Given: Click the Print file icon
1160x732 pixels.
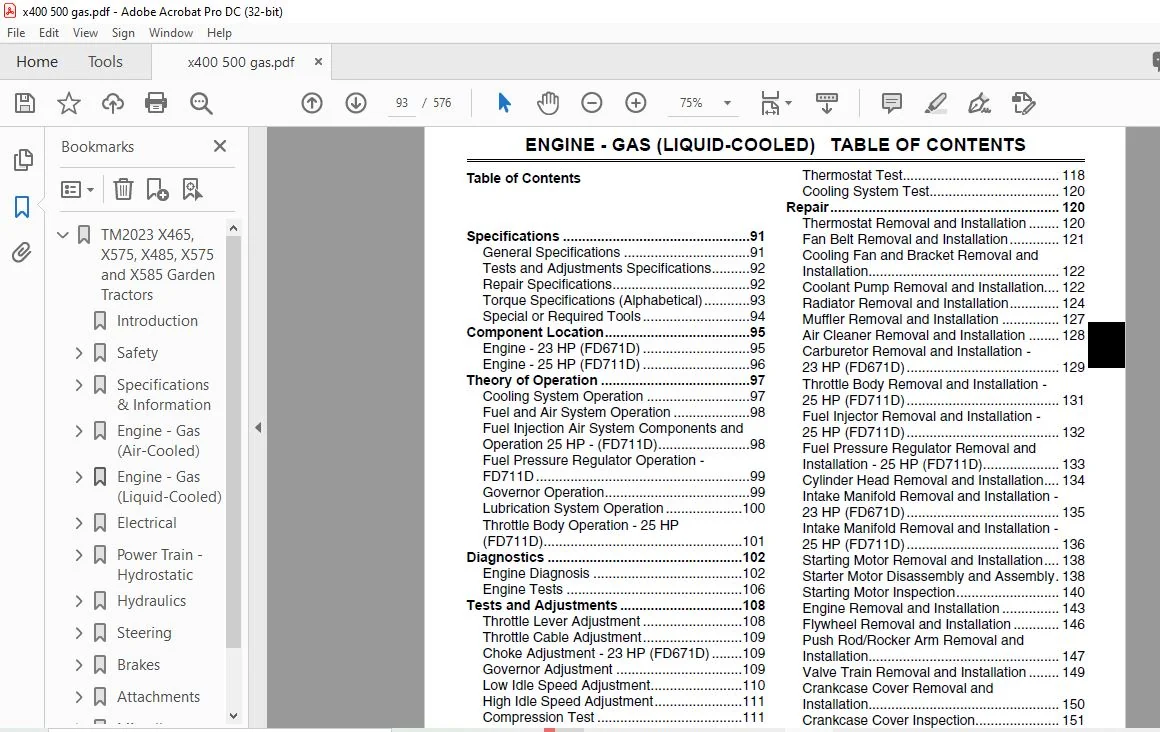Looking at the screenshot, I should 156,103.
